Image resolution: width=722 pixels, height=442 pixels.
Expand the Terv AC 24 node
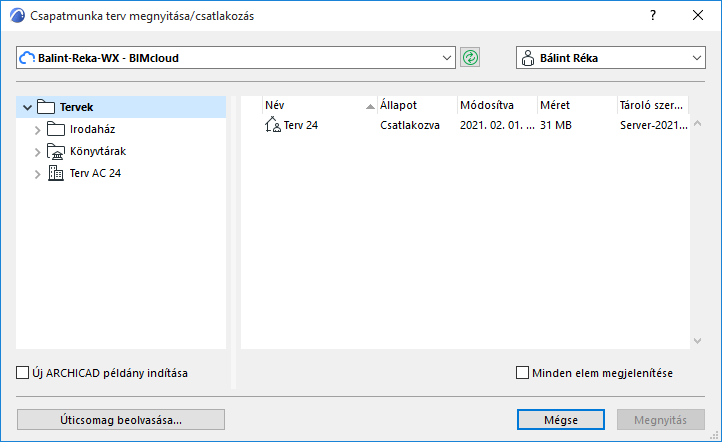pyautogui.click(x=37, y=174)
